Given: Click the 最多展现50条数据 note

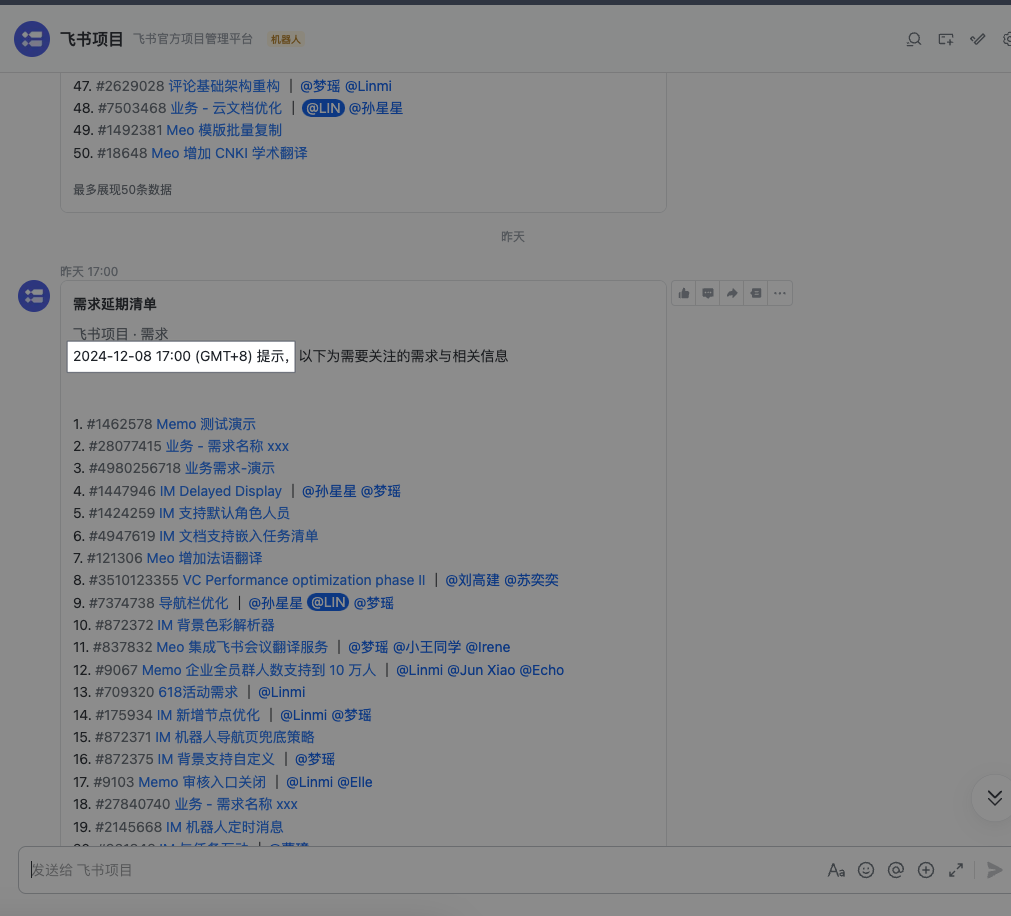Looking at the screenshot, I should coord(123,190).
